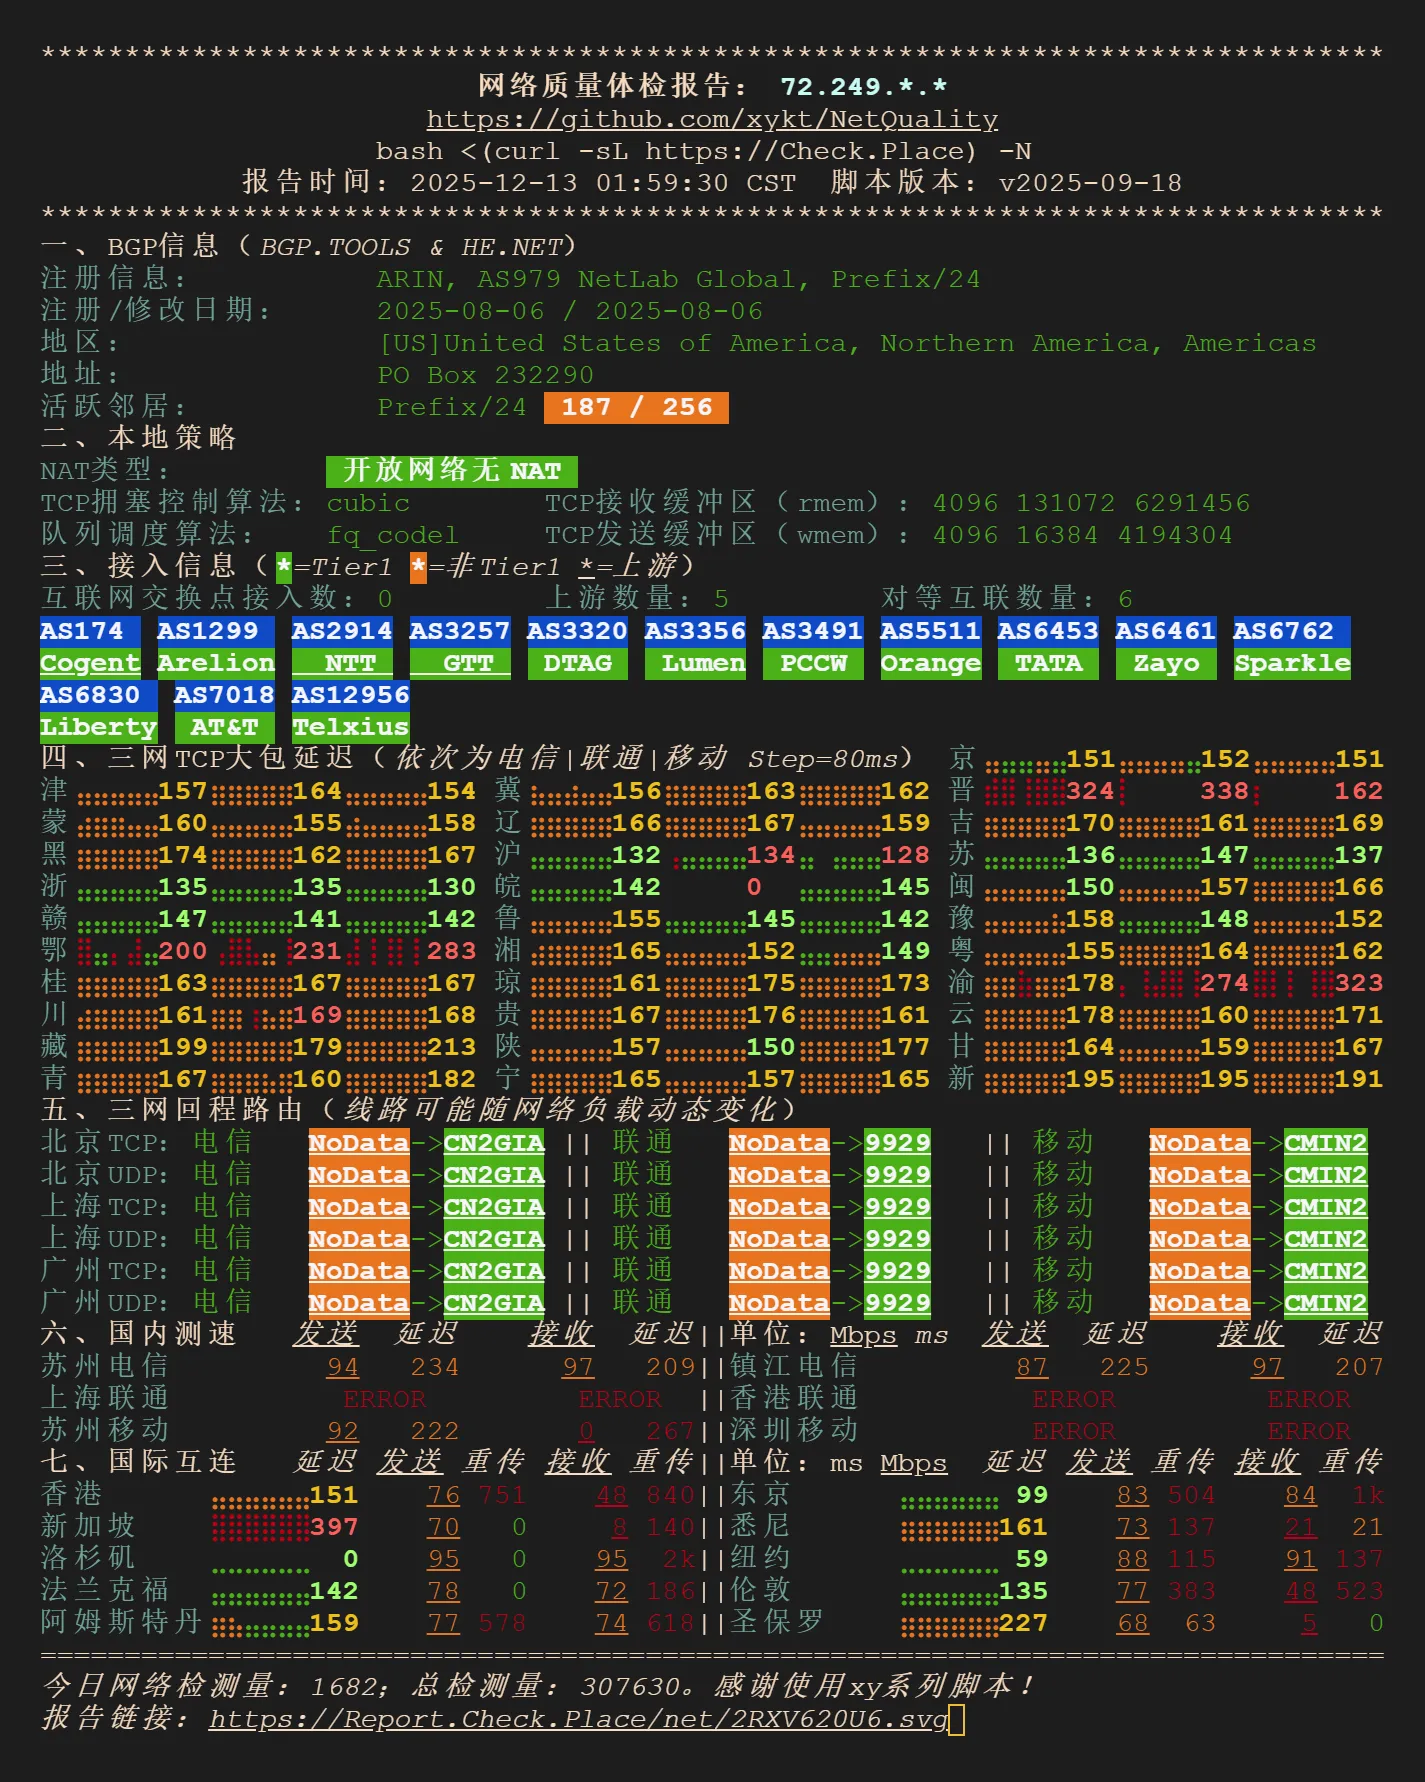Click the Cogent provider label
1425x1782 pixels.
(x=90, y=663)
